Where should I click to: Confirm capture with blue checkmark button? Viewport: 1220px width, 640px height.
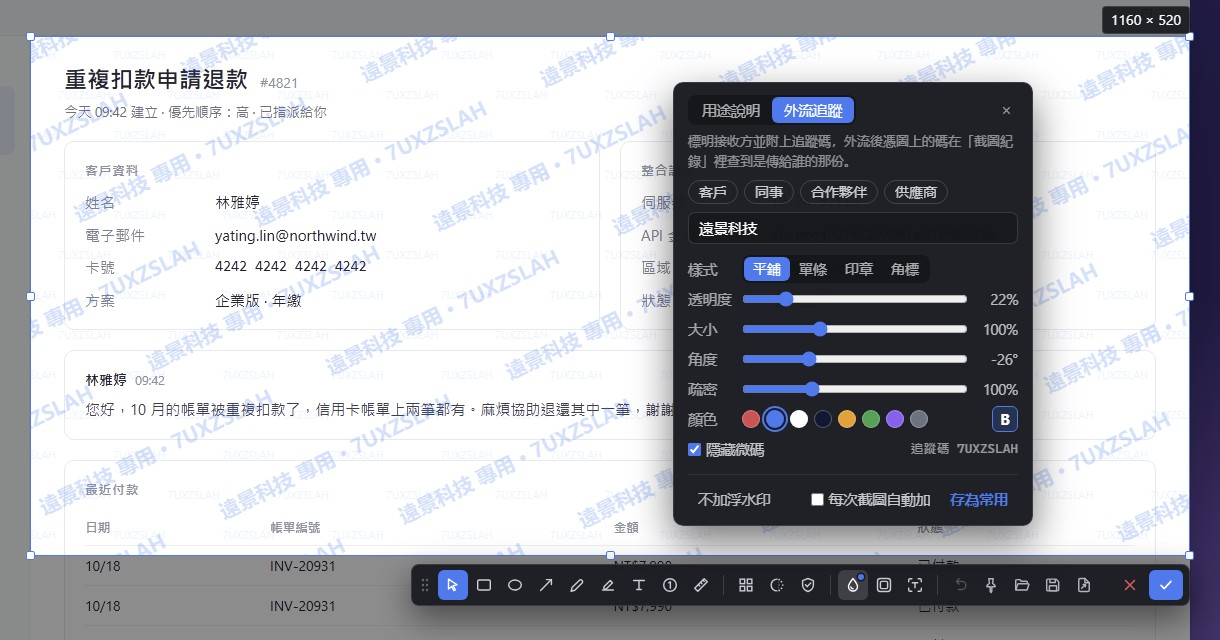coord(1165,585)
